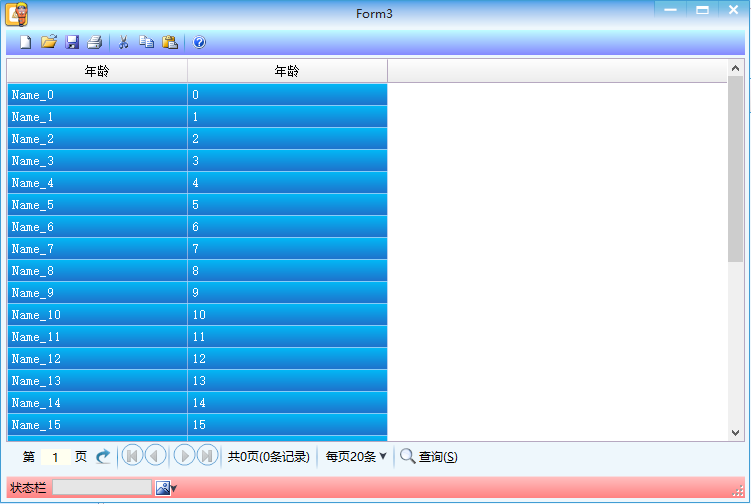Click the New document toolbar icon
Image resolution: width=751 pixels, height=504 pixels.
25,42
